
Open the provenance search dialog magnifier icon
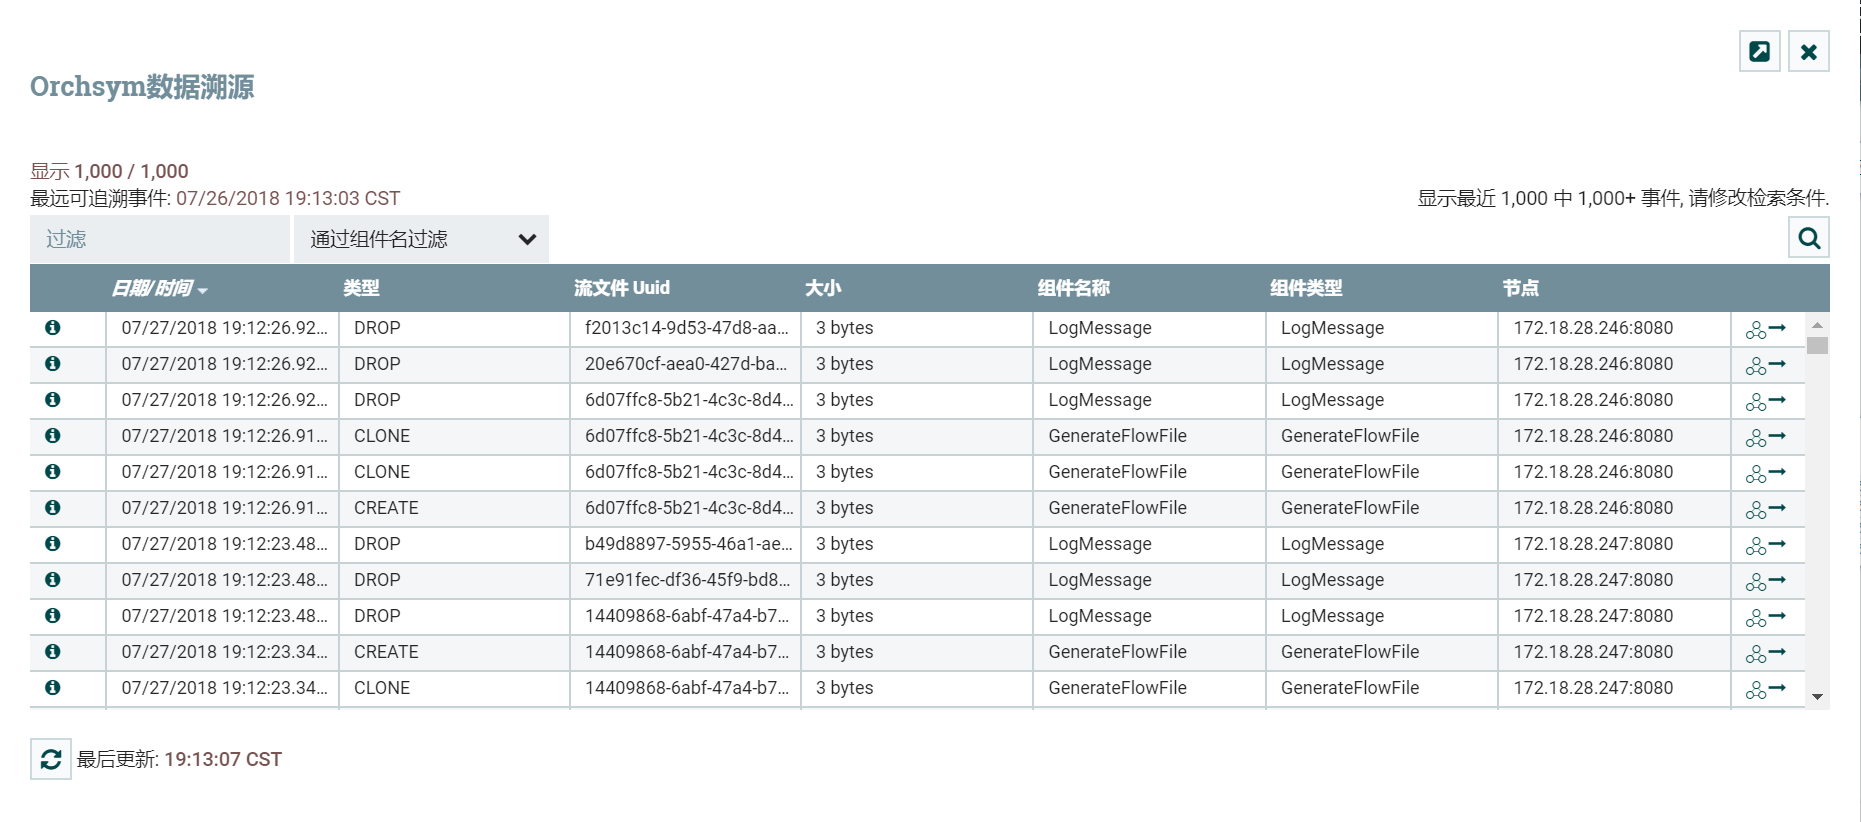[1808, 238]
